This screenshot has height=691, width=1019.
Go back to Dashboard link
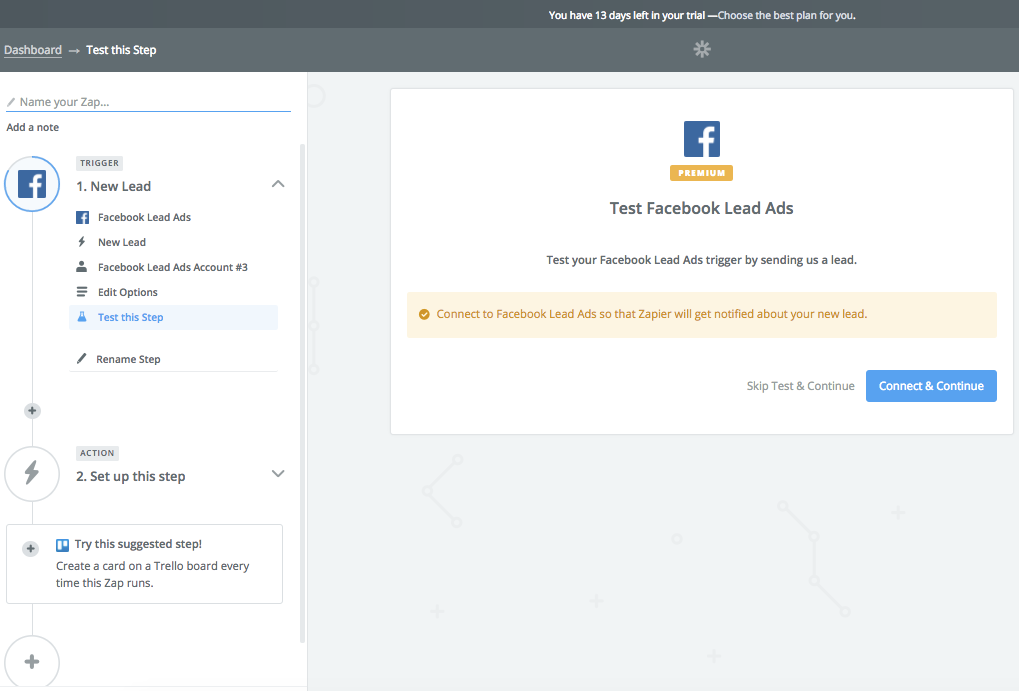(33, 50)
